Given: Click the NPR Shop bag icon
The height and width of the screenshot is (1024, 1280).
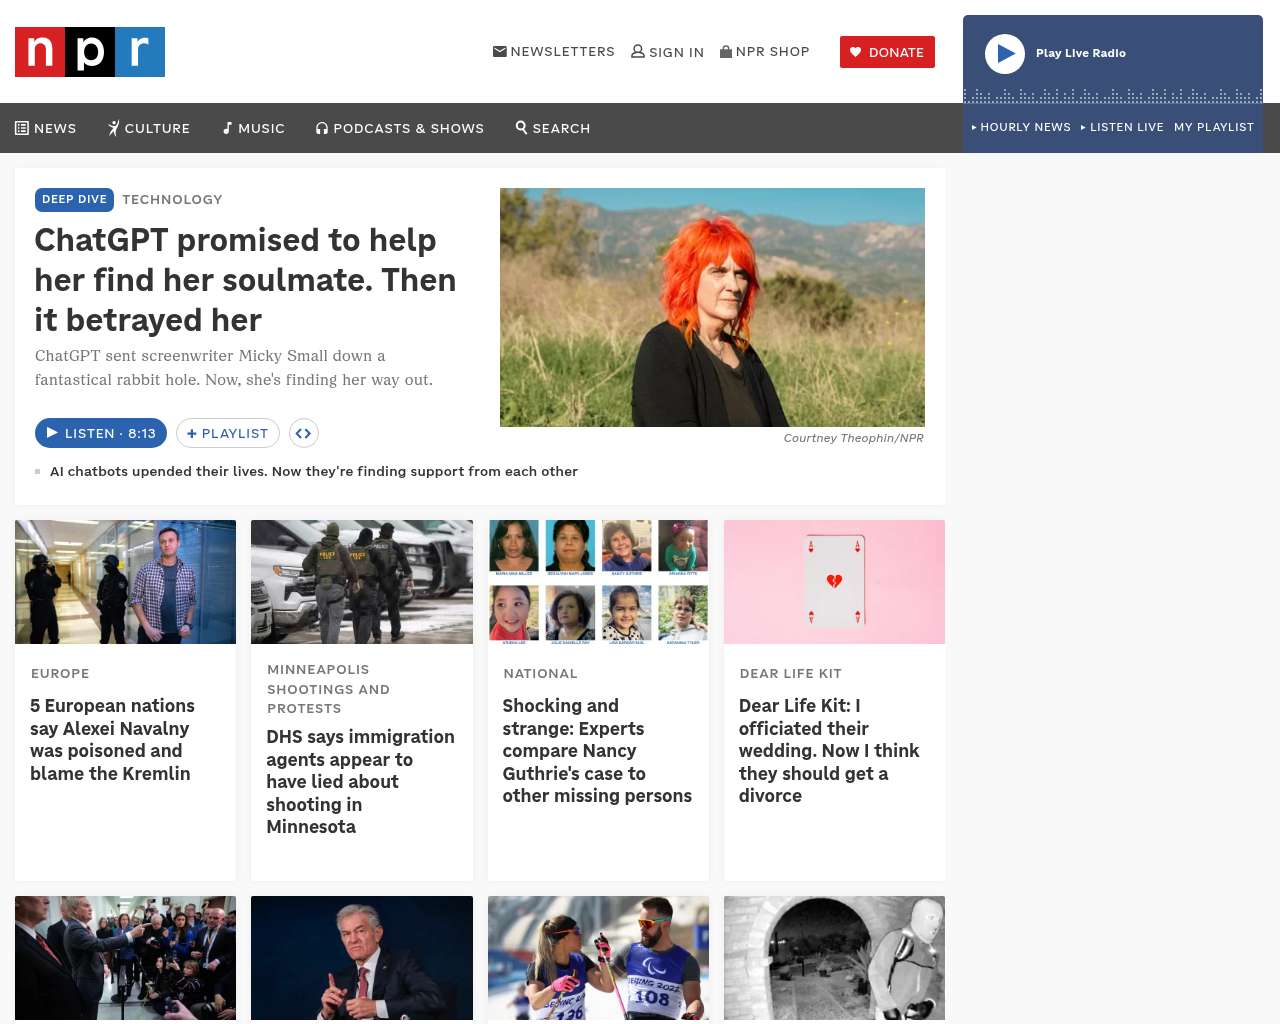Looking at the screenshot, I should click(x=726, y=51).
